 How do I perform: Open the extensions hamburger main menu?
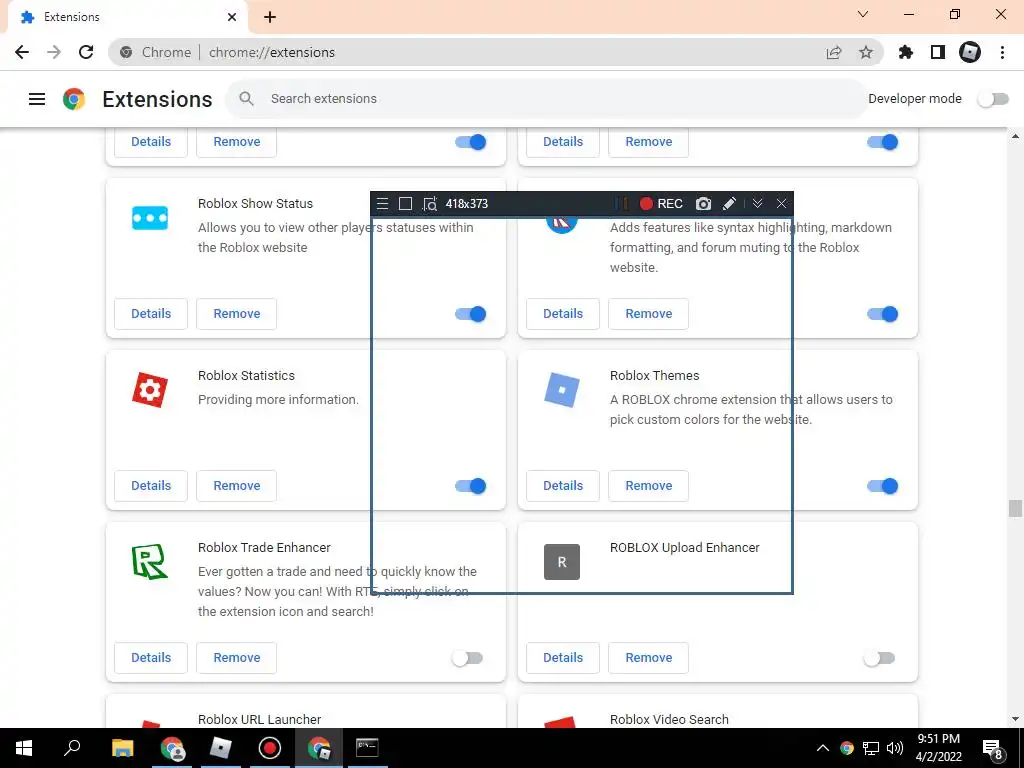point(37,99)
